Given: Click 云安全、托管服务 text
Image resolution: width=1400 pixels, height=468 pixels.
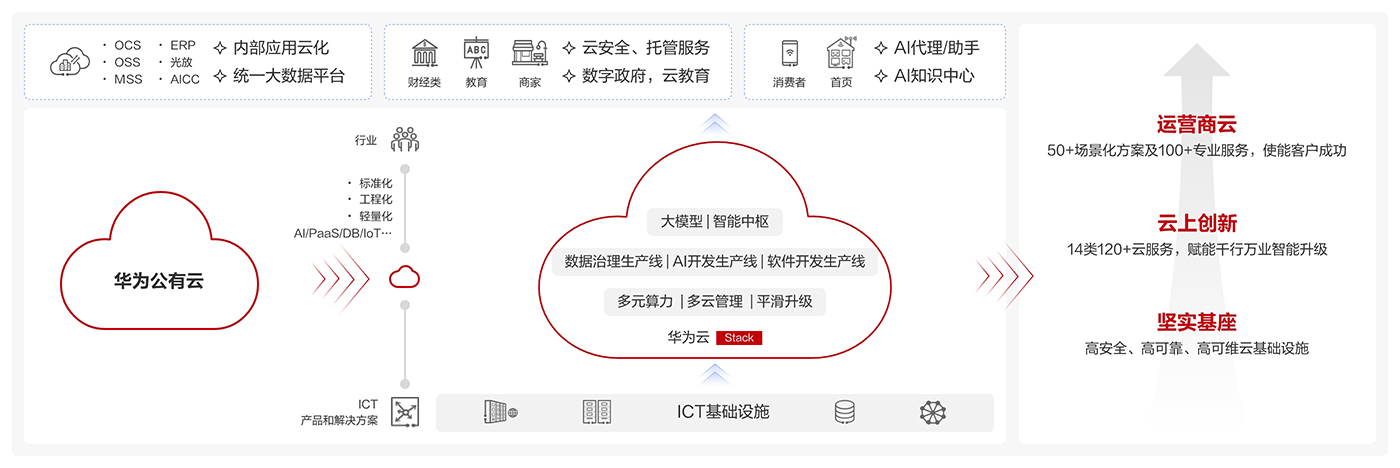Looking at the screenshot, I should click(646, 47).
